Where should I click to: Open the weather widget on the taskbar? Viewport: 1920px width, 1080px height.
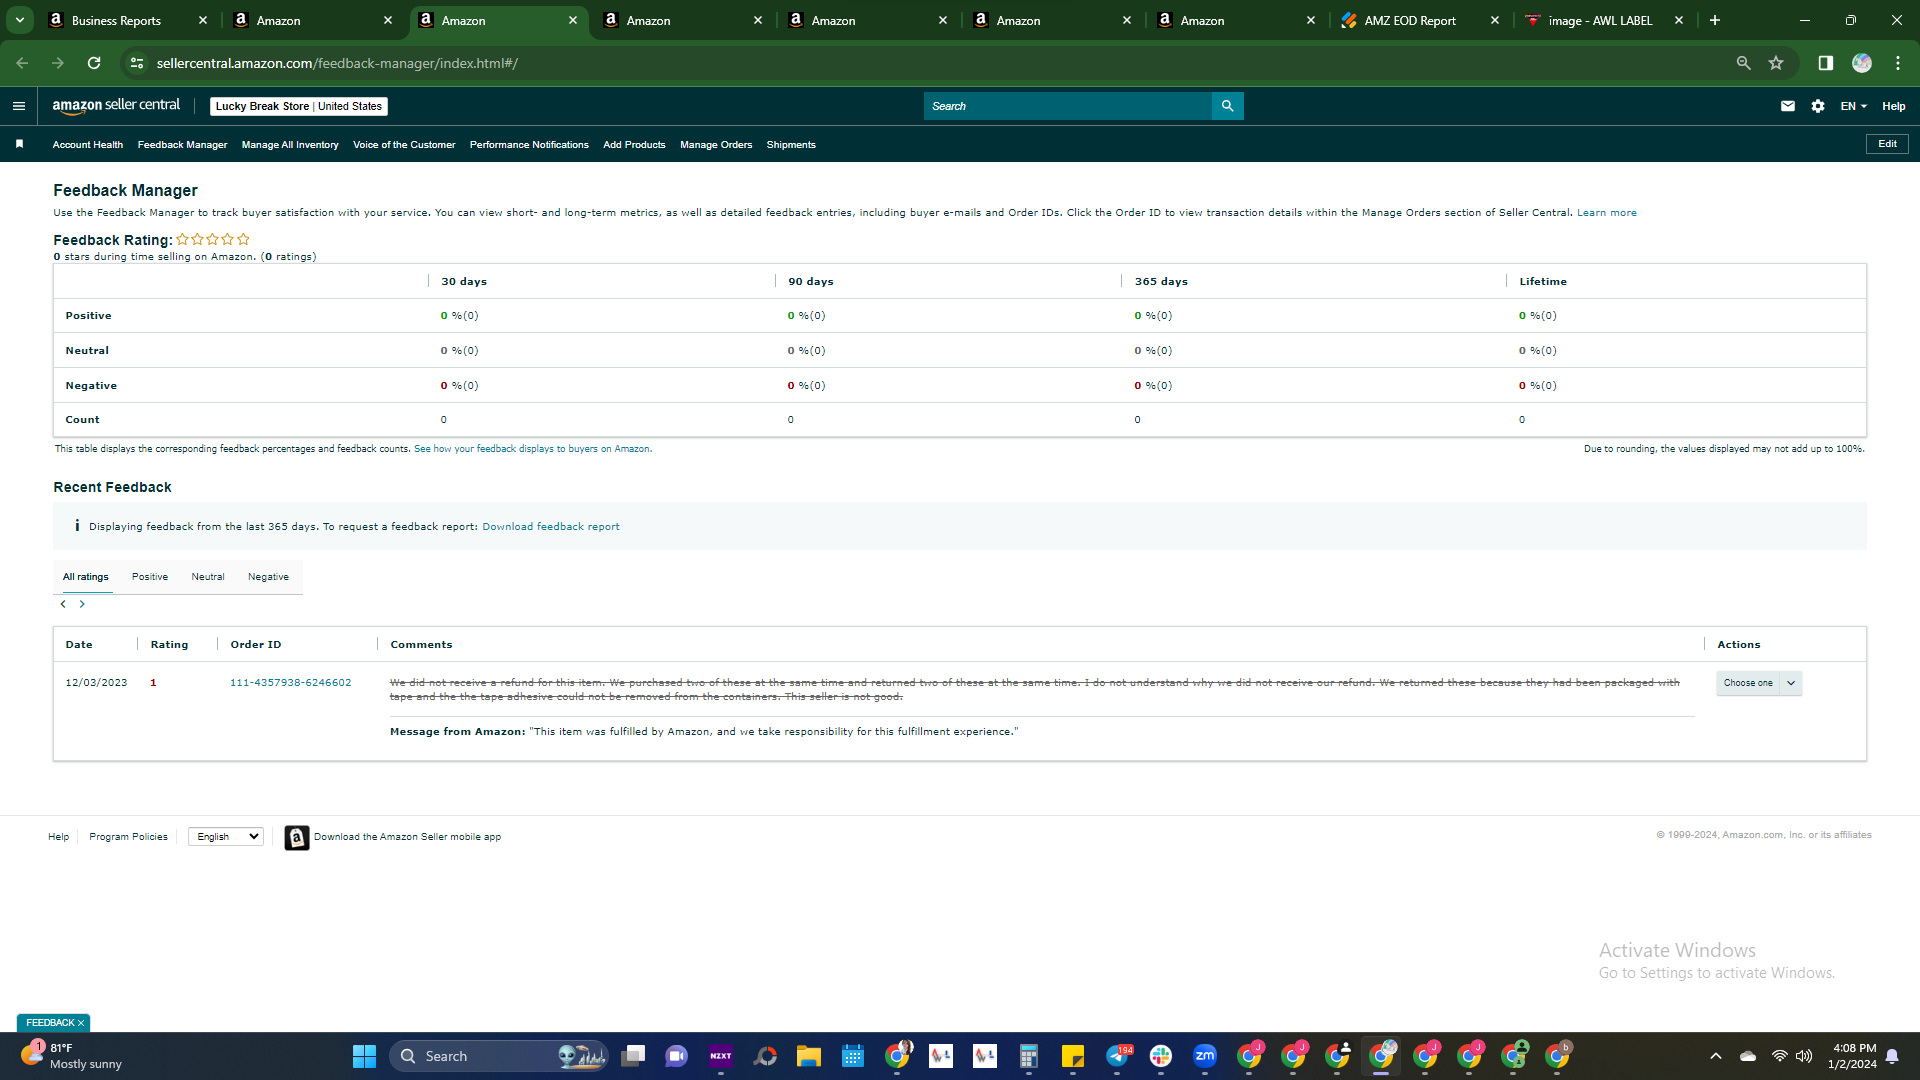click(72, 1056)
